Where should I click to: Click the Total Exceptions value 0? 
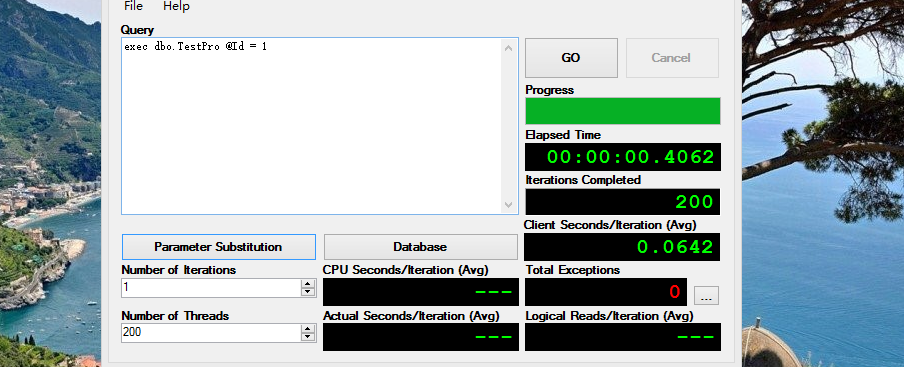(x=675, y=292)
